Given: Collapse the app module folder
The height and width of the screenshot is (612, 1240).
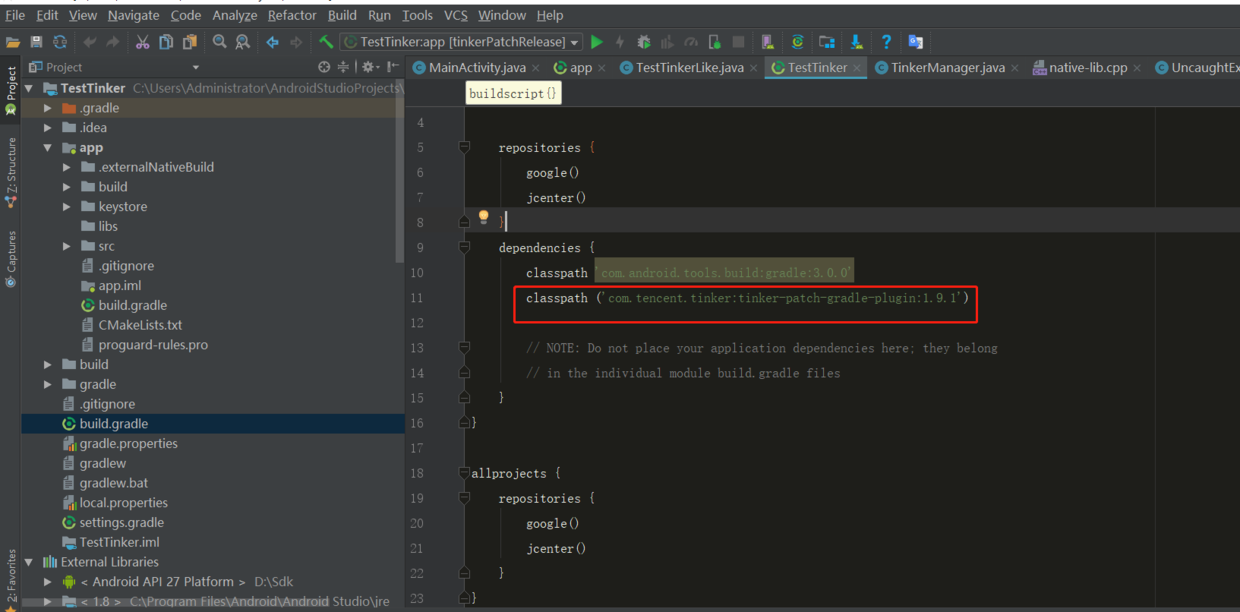Looking at the screenshot, I should [x=48, y=148].
